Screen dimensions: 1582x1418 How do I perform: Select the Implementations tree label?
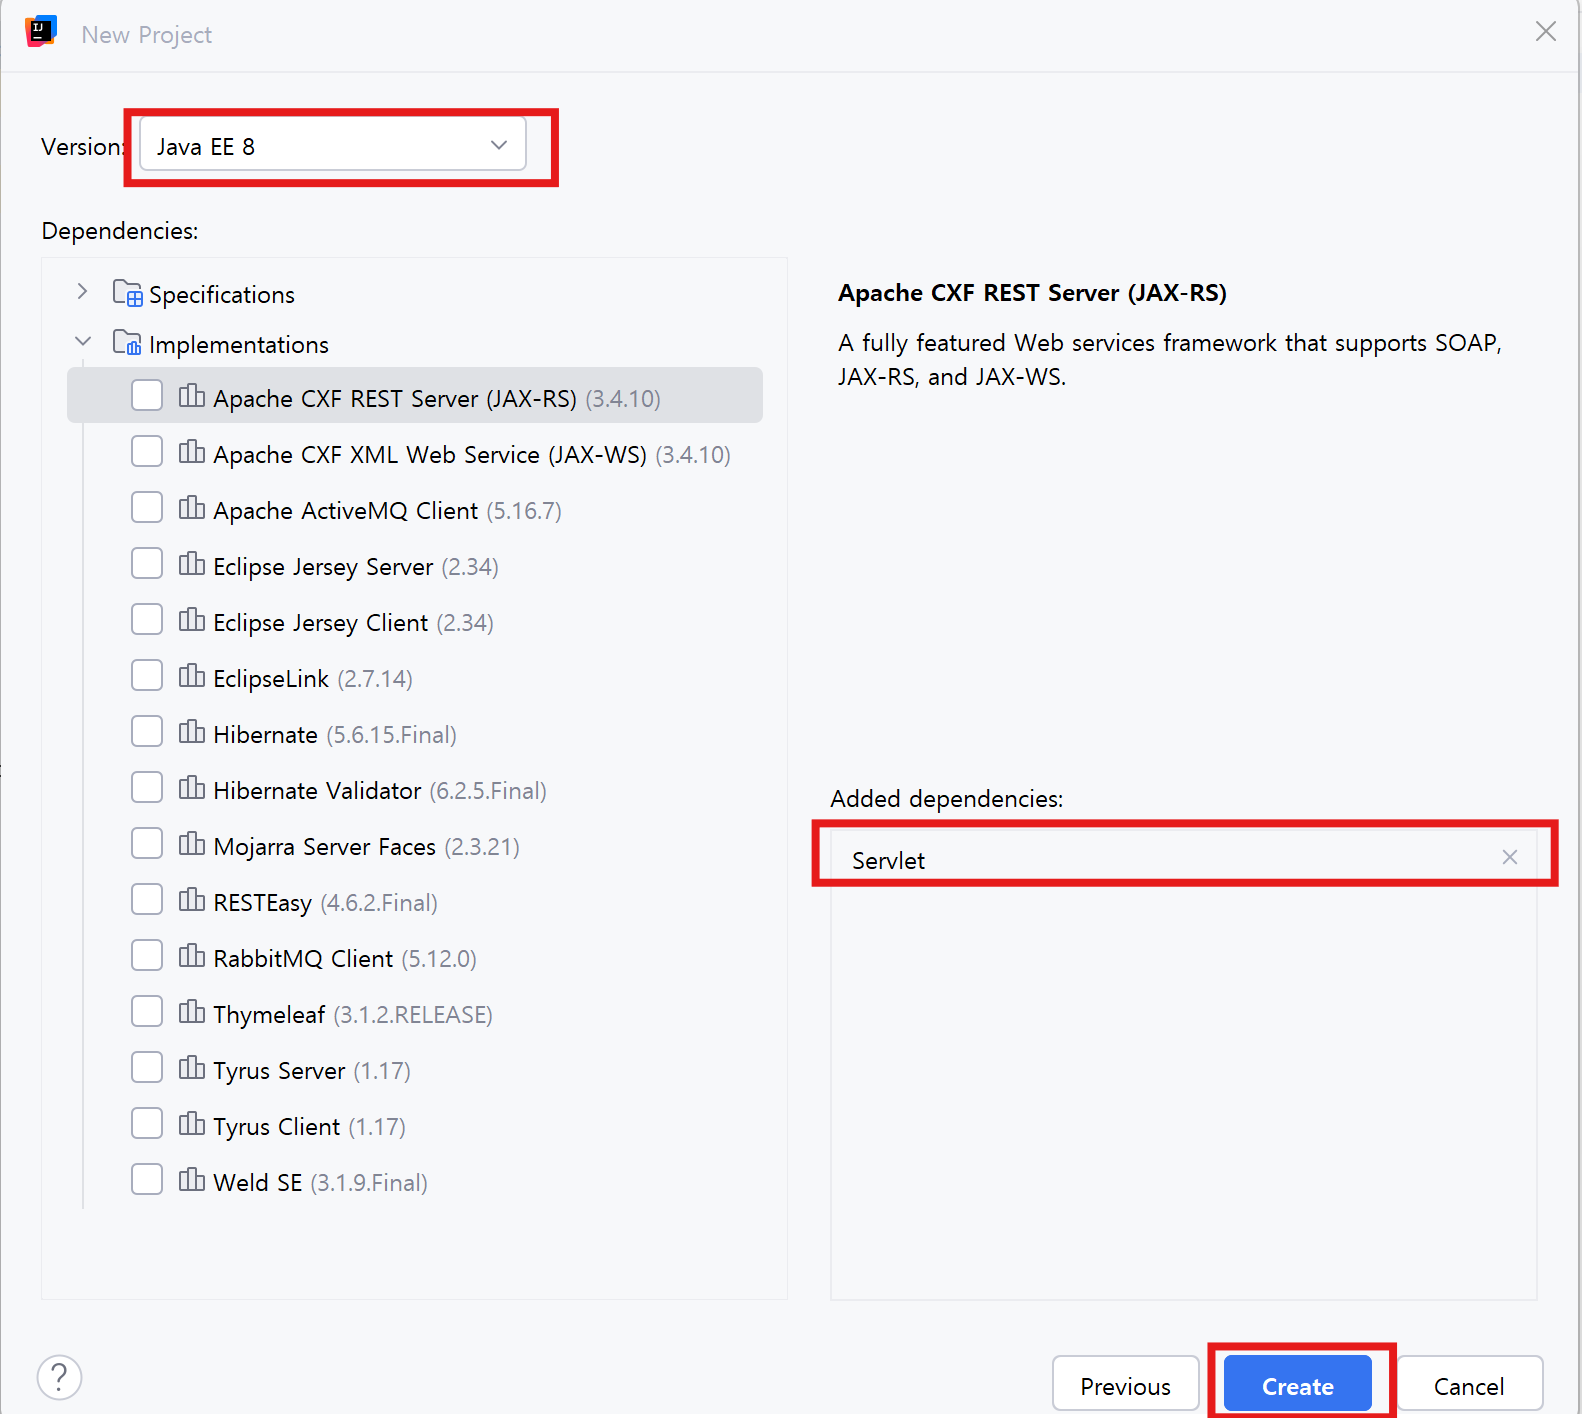239,345
